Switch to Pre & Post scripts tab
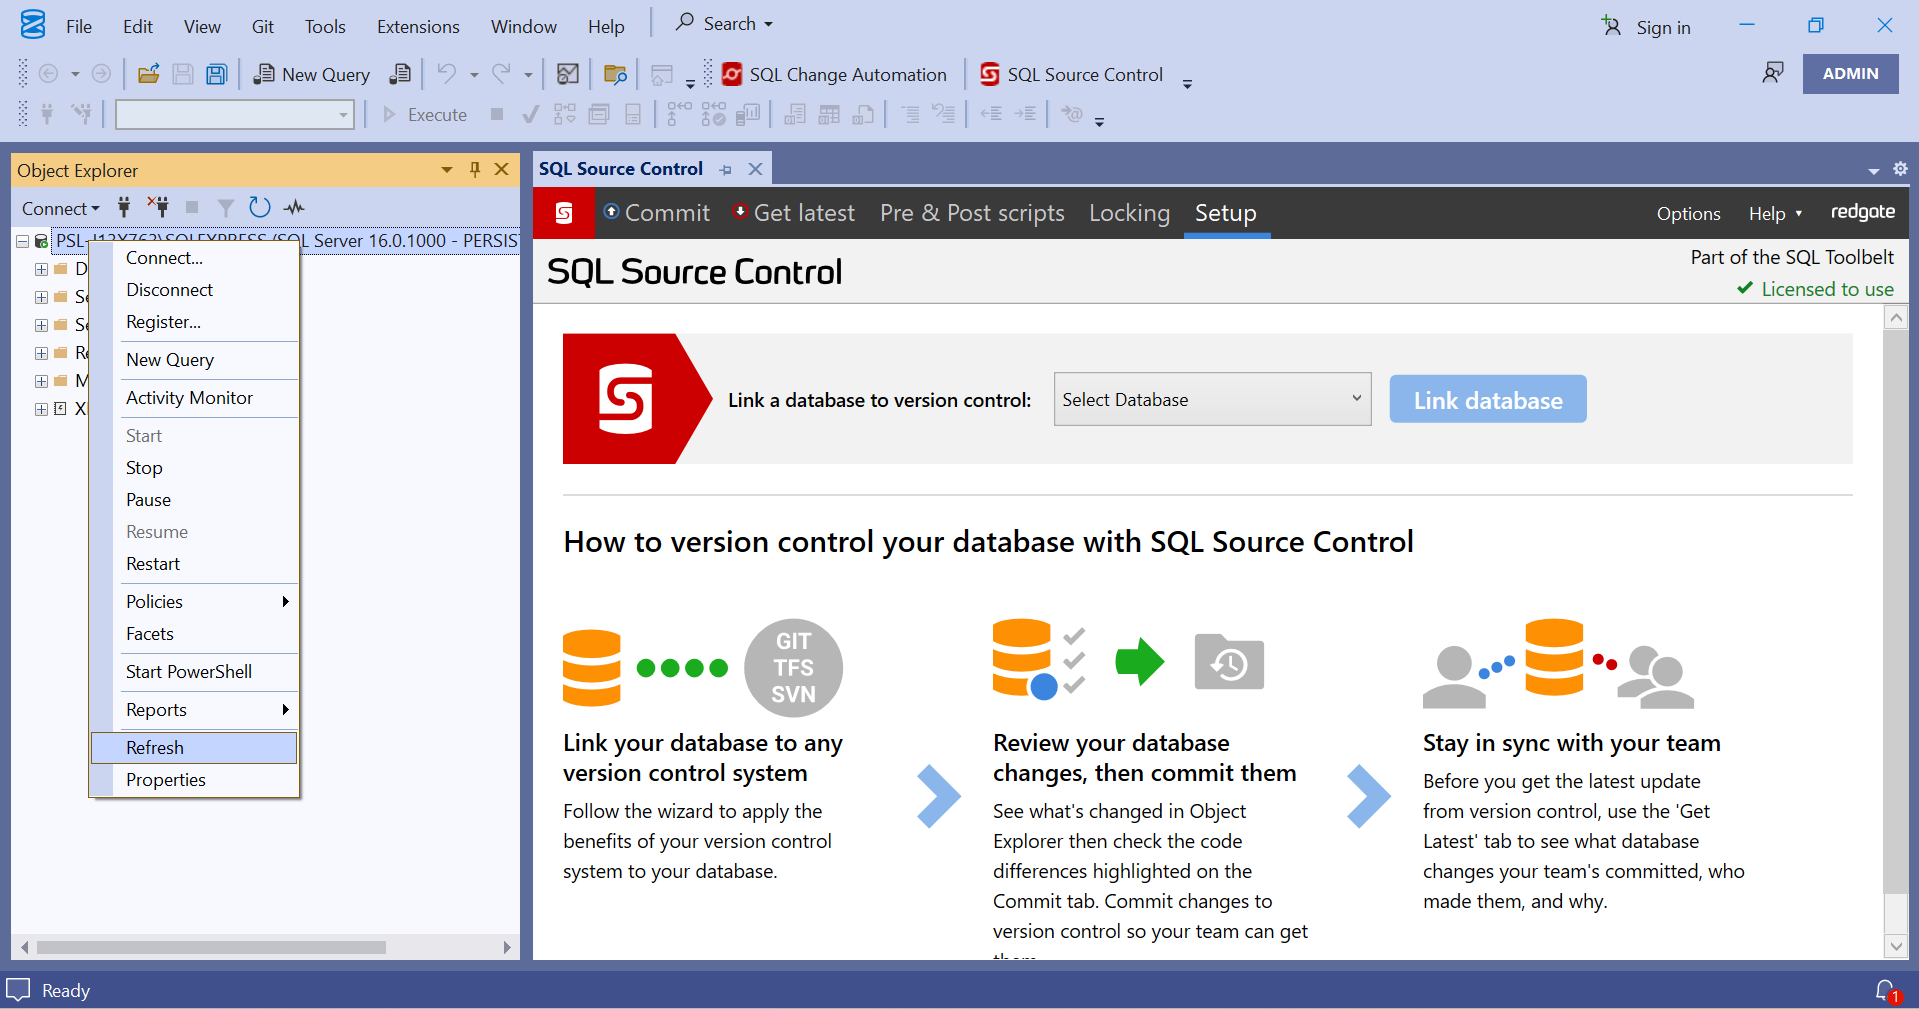Image resolution: width=1919 pixels, height=1009 pixels. [x=972, y=213]
